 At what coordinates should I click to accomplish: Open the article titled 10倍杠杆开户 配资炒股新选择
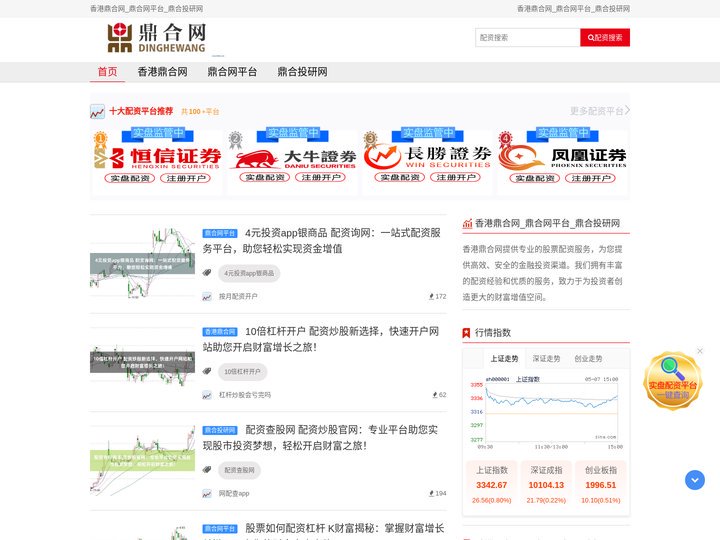[x=321, y=339]
